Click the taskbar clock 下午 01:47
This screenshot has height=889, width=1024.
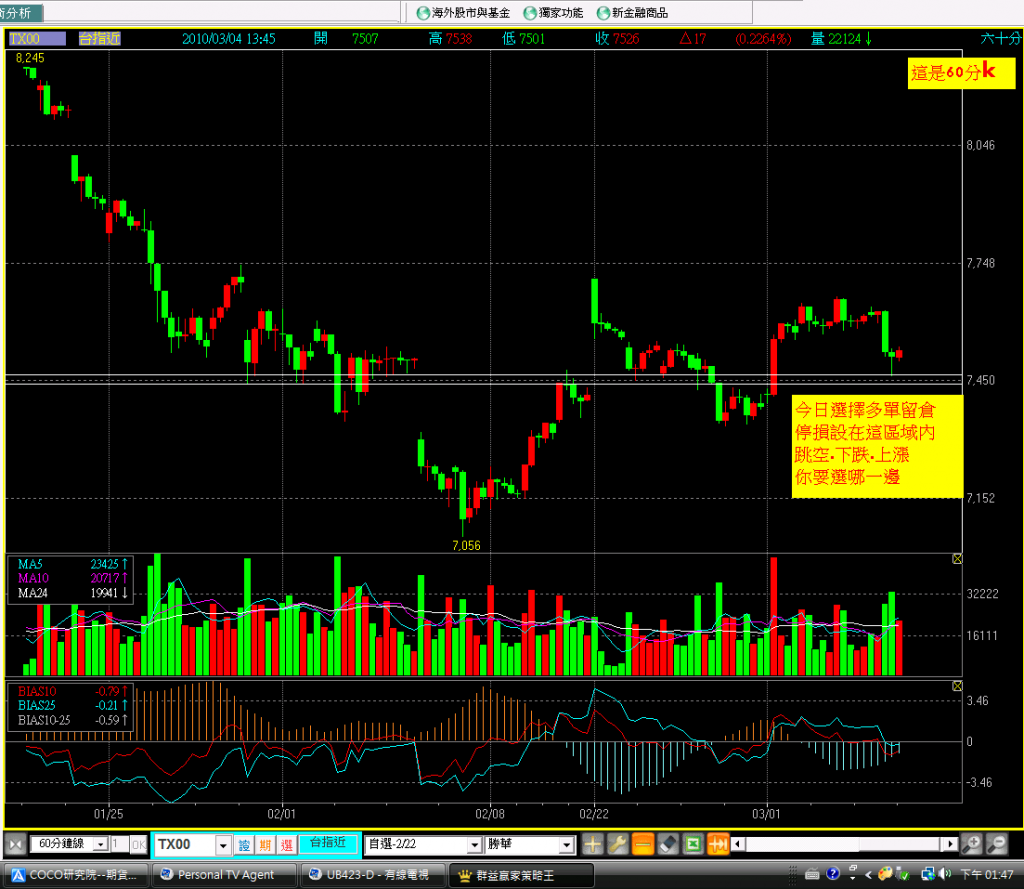(x=987, y=874)
